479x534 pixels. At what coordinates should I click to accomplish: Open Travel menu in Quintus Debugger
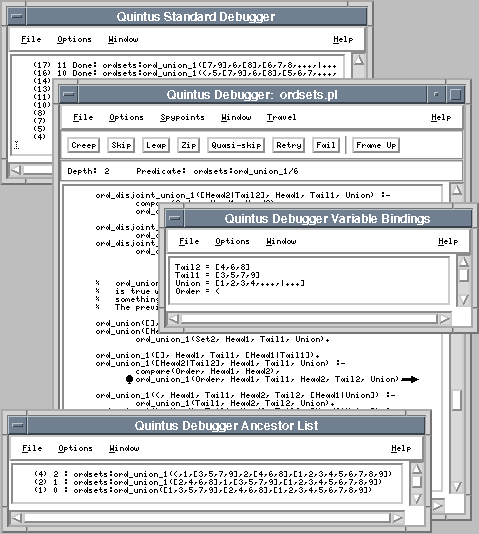[281, 117]
